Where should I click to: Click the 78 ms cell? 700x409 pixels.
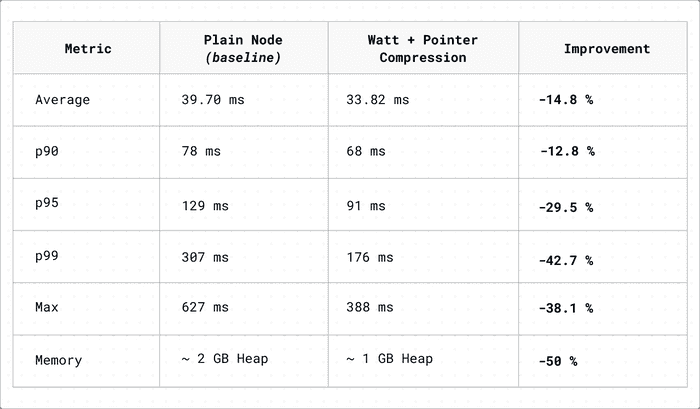201,152
